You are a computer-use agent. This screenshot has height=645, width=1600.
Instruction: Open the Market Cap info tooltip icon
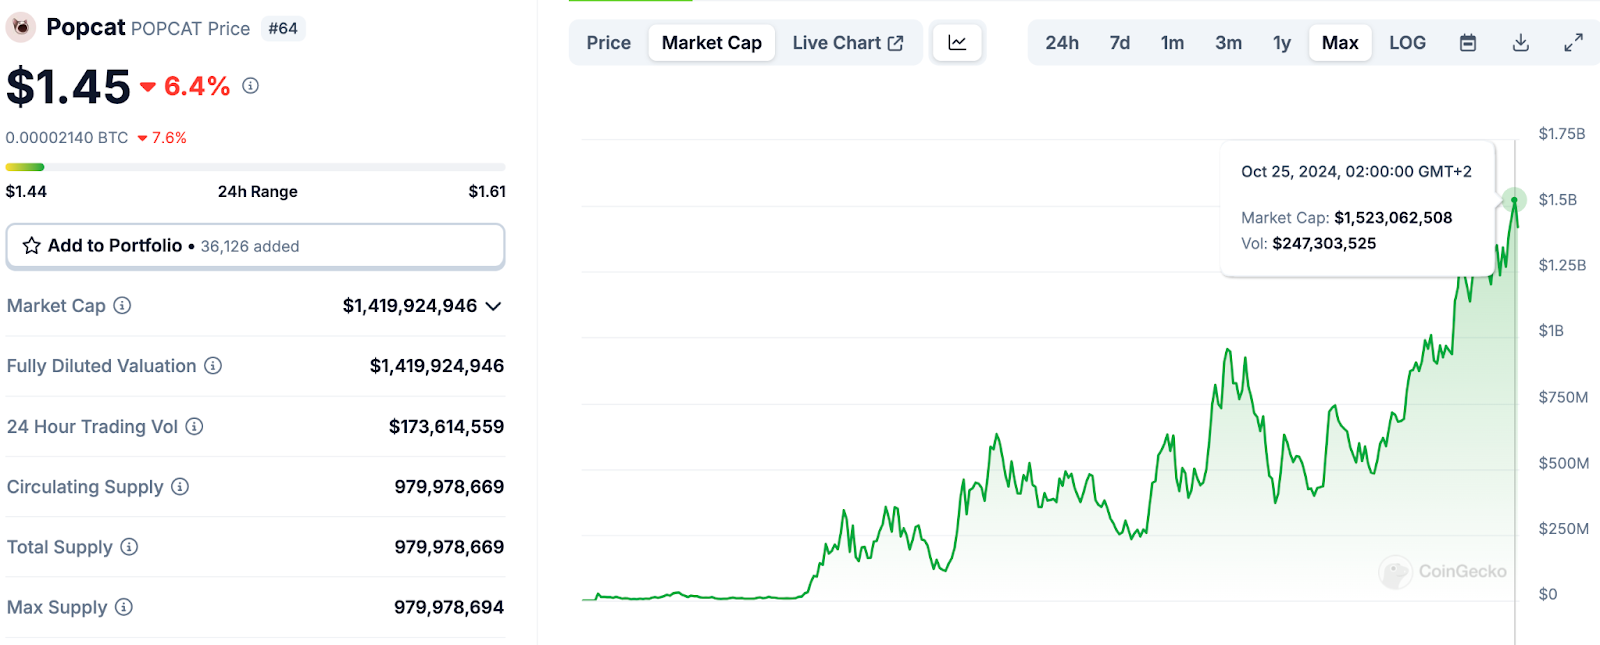tap(122, 305)
